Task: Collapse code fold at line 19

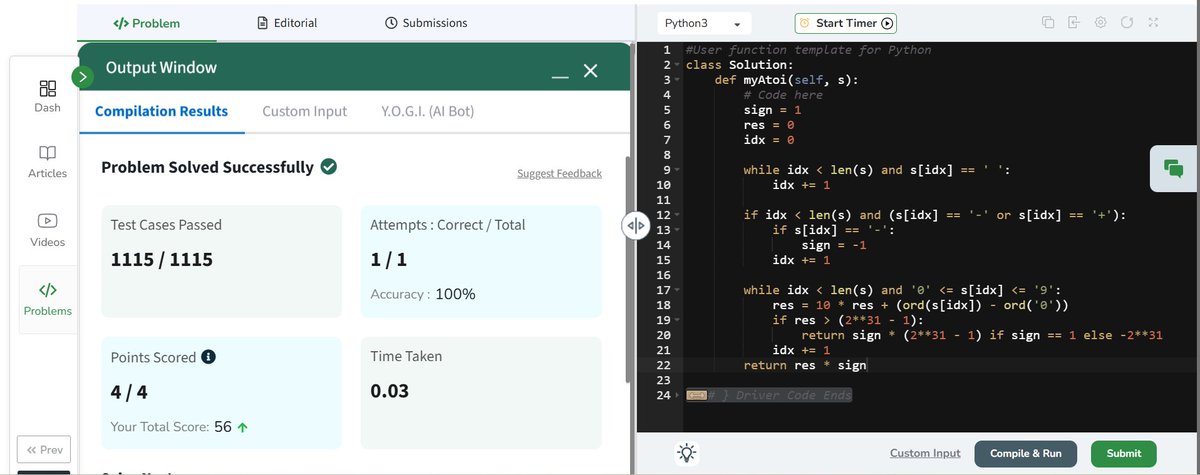Action: 678,320
